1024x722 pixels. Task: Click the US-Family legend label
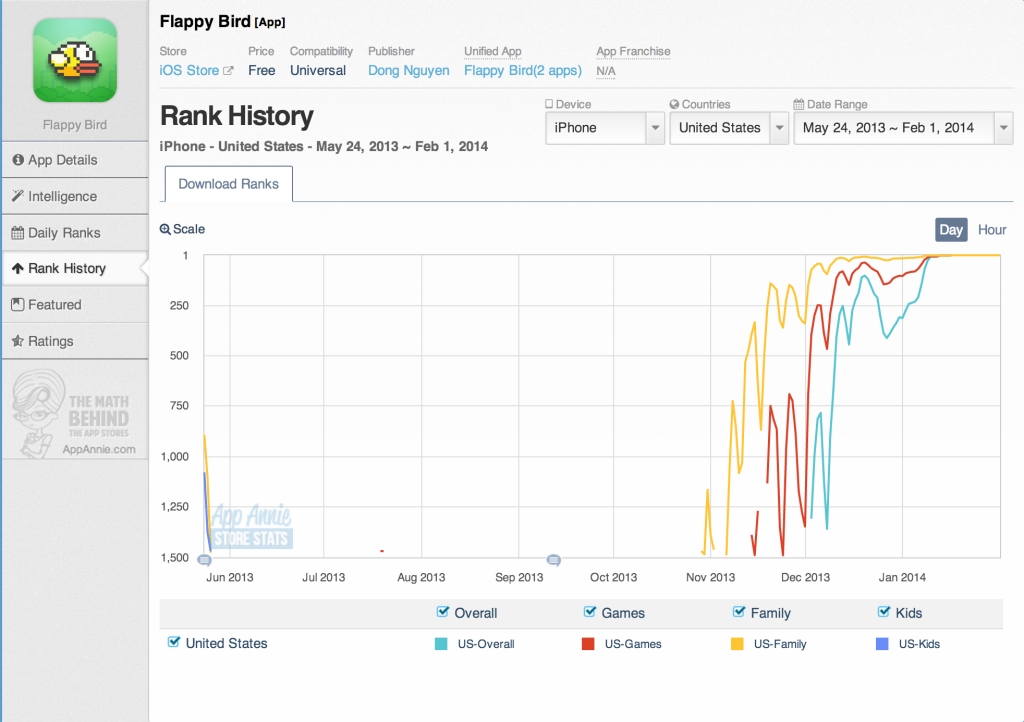coord(780,644)
